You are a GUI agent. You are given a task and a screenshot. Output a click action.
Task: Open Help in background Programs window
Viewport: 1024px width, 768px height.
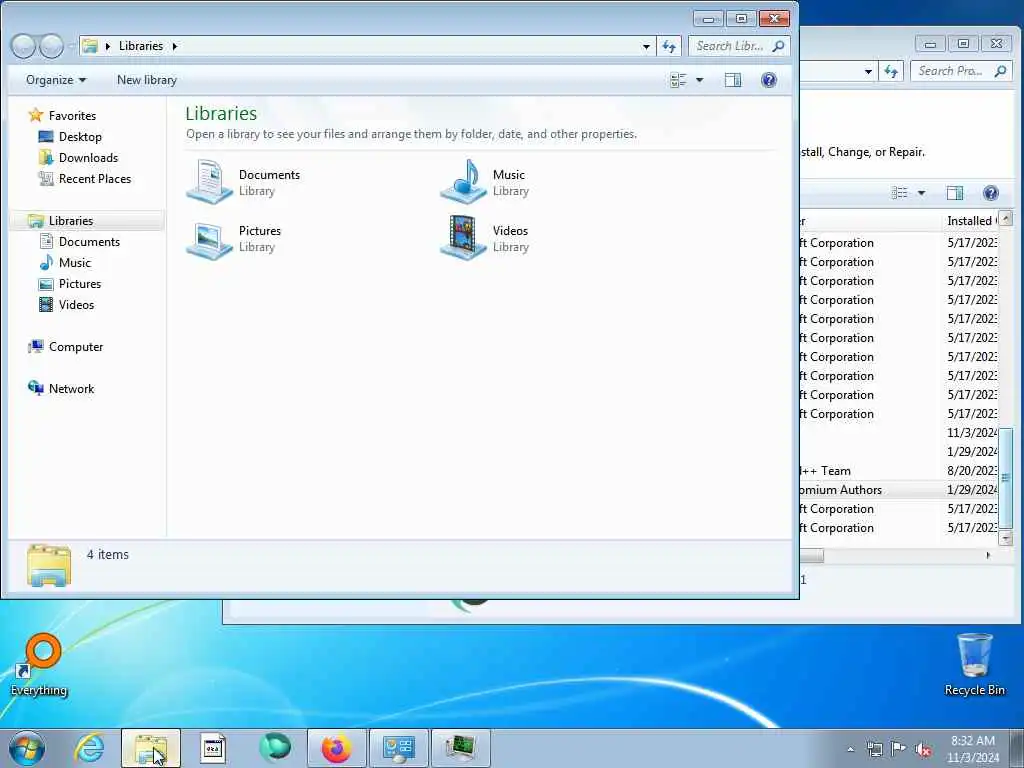point(991,193)
